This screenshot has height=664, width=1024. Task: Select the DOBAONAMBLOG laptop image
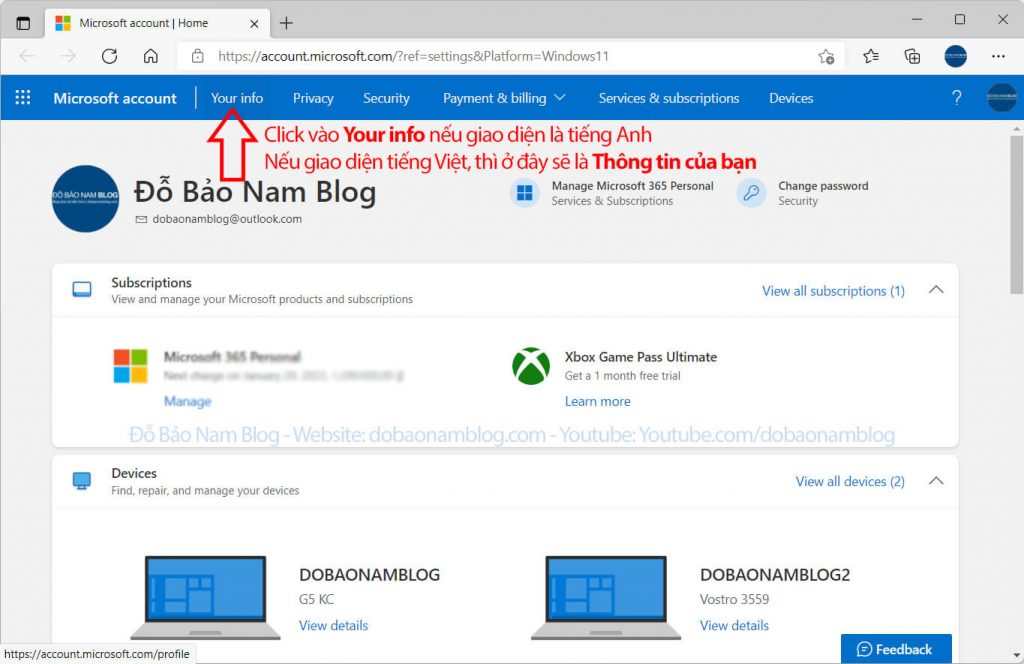click(x=205, y=597)
